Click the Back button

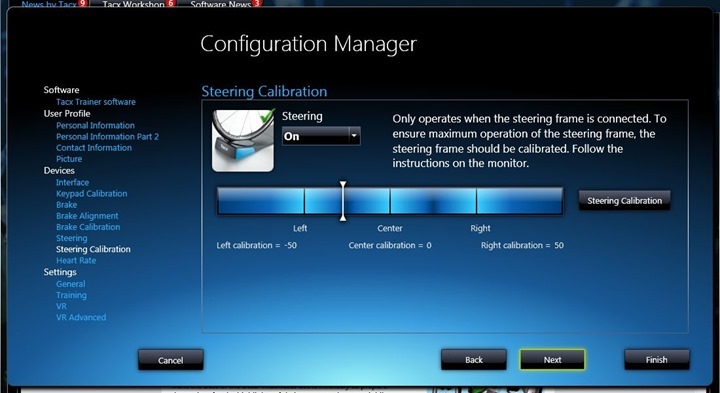tap(474, 359)
